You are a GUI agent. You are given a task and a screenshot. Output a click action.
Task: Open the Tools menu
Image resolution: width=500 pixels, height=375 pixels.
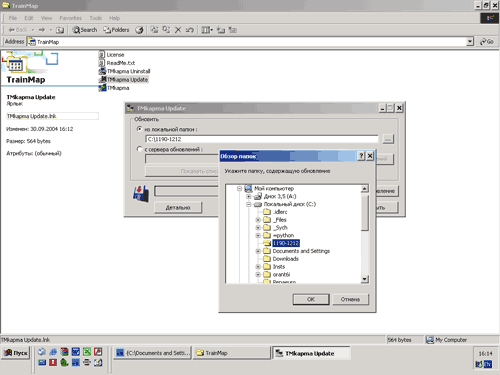pyautogui.click(x=95, y=18)
